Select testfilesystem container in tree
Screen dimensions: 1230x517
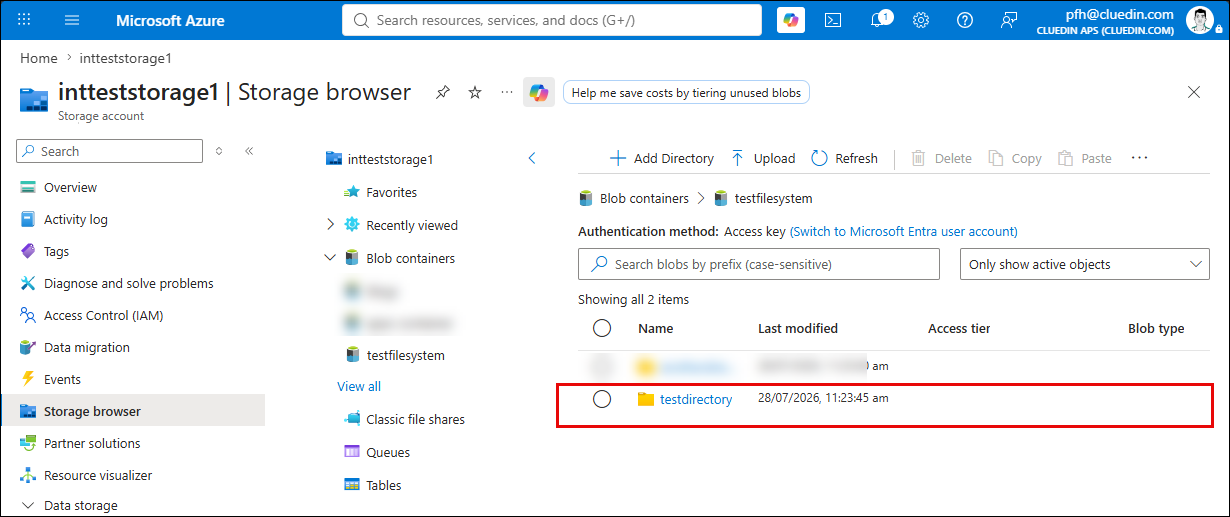pos(394,355)
